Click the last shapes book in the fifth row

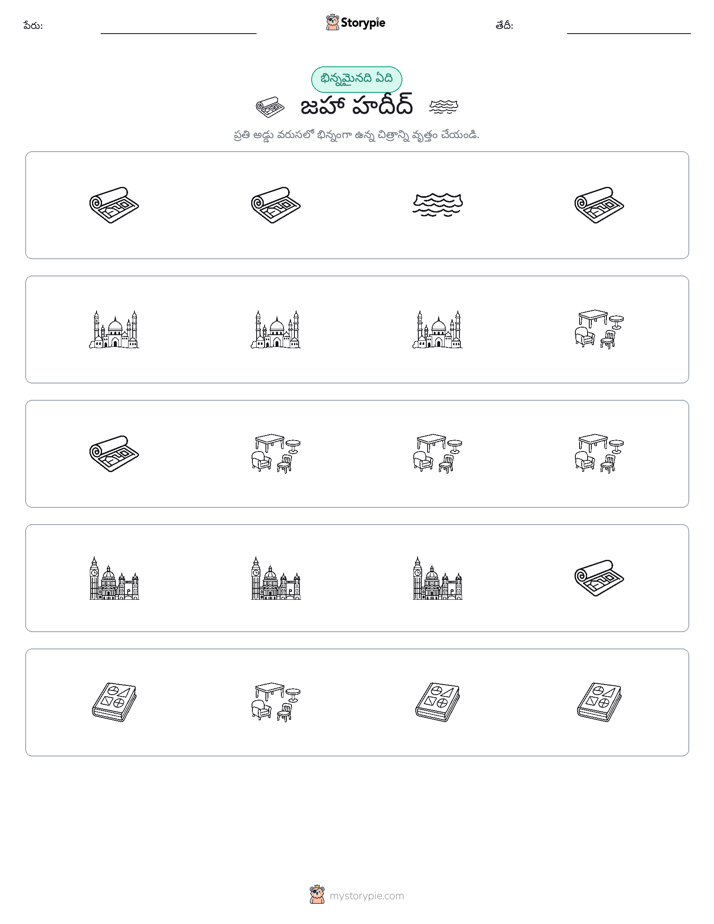click(599, 702)
